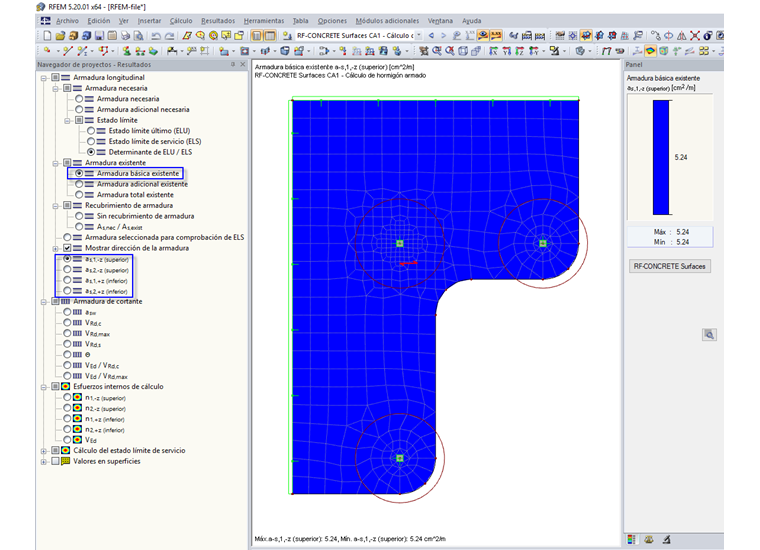This screenshot has width=760, height=550.
Task: Collapse Recubrimiento de armadura node
Action: point(55,205)
